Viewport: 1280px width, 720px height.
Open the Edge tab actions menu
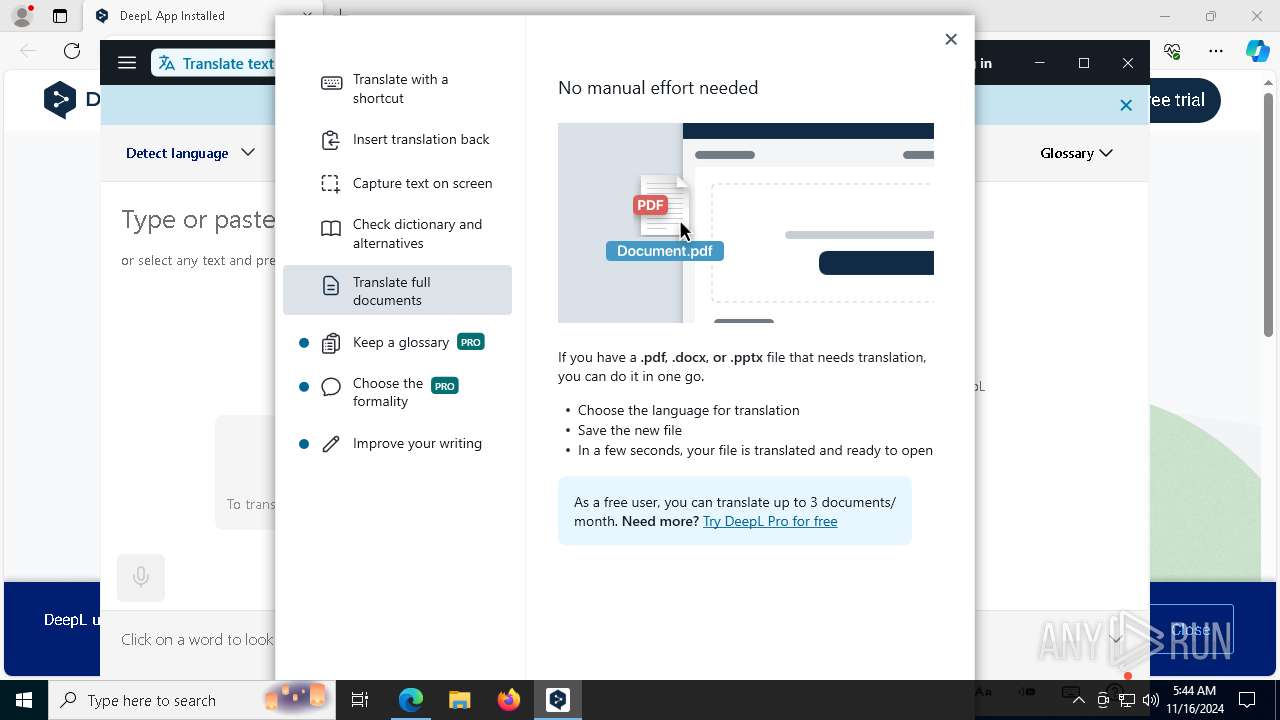60,16
